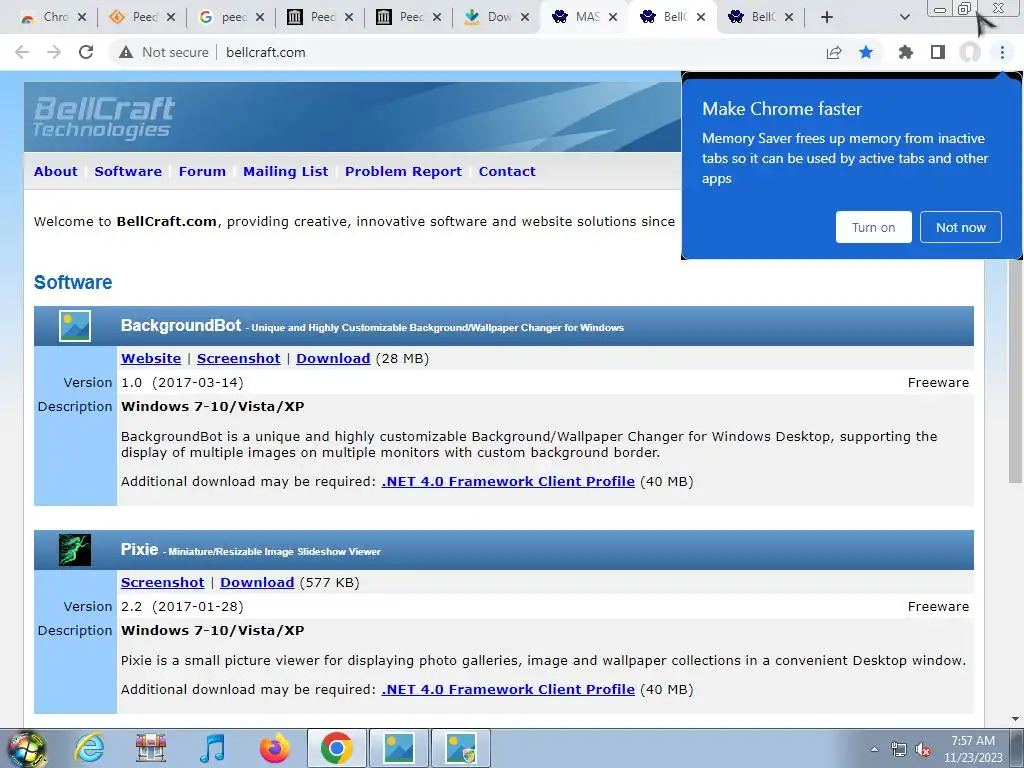This screenshot has width=1024, height=768.
Task: Launch Internet Explorer from taskbar
Action: pyautogui.click(x=89, y=748)
